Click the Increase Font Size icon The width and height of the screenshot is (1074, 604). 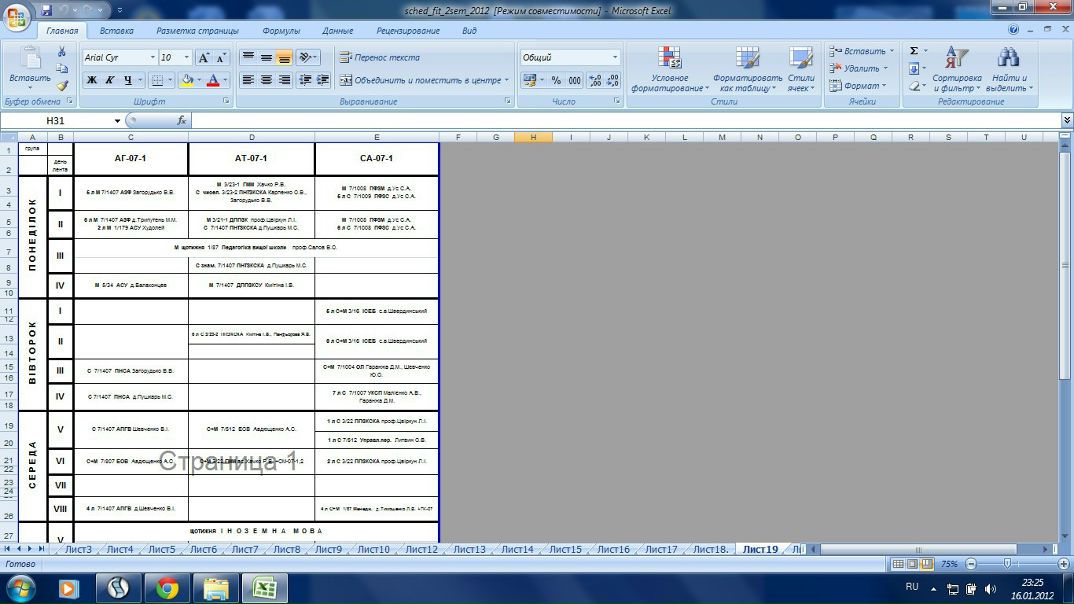(x=204, y=58)
